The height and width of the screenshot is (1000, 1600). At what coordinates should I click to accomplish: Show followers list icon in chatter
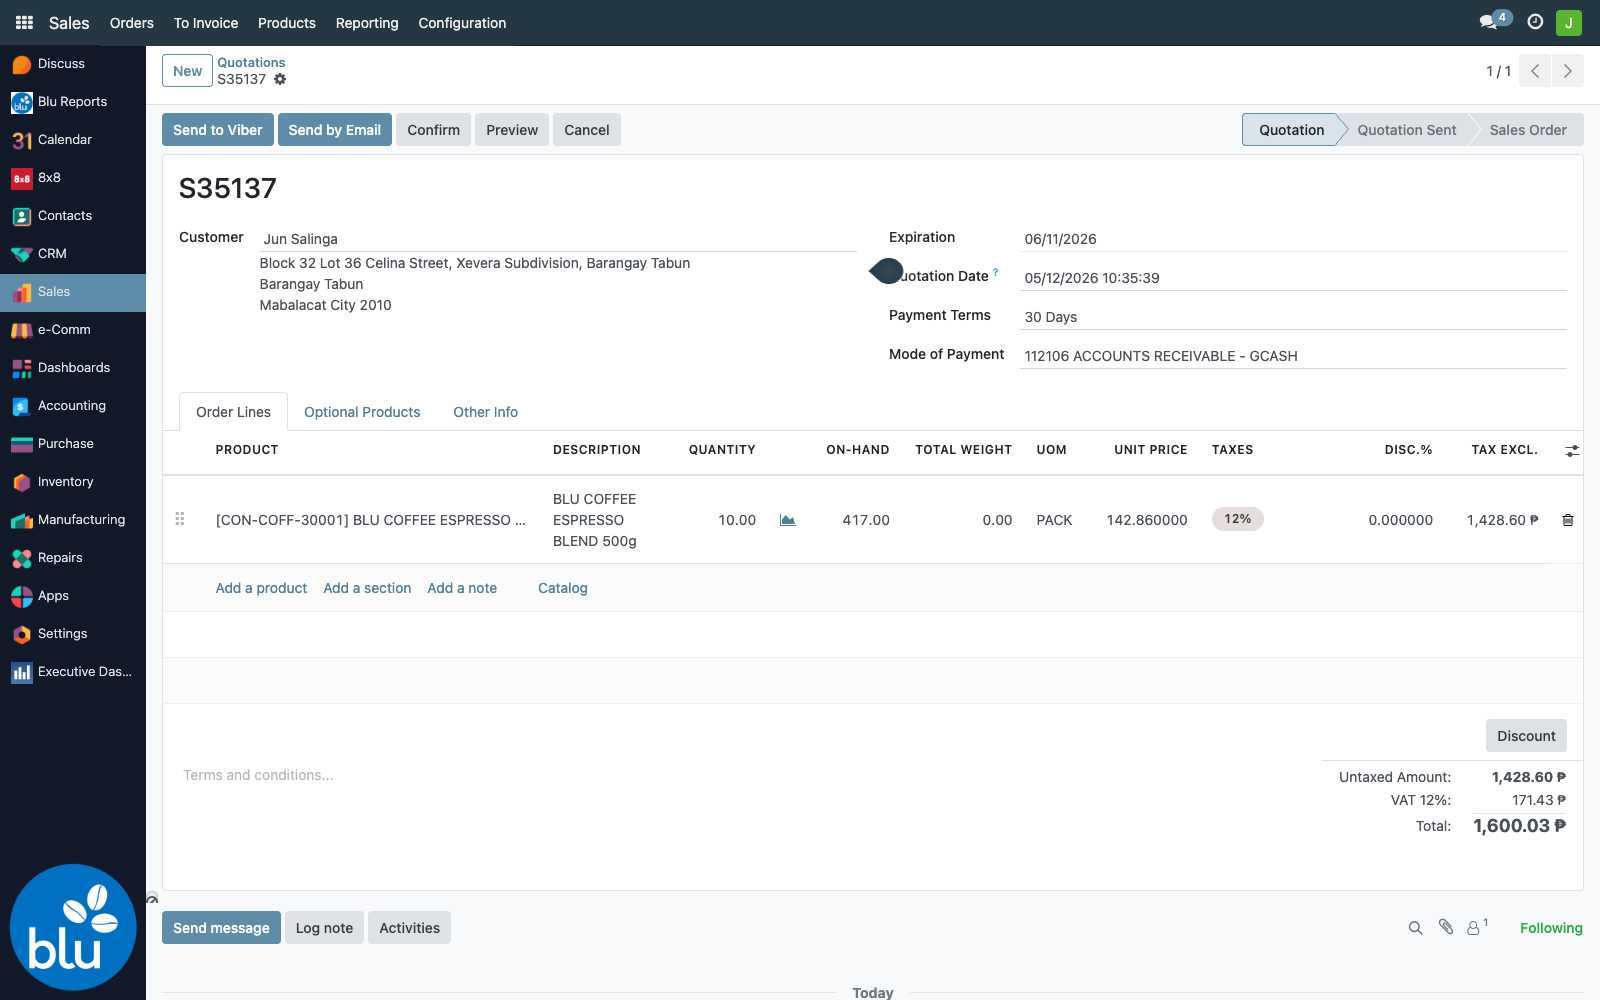[x=1477, y=927]
